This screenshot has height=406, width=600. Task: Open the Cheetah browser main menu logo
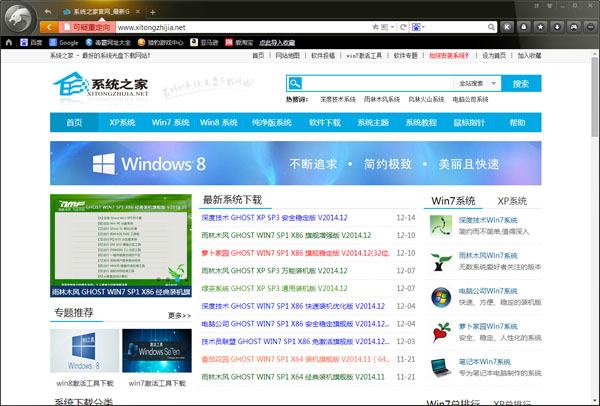(x=19, y=19)
